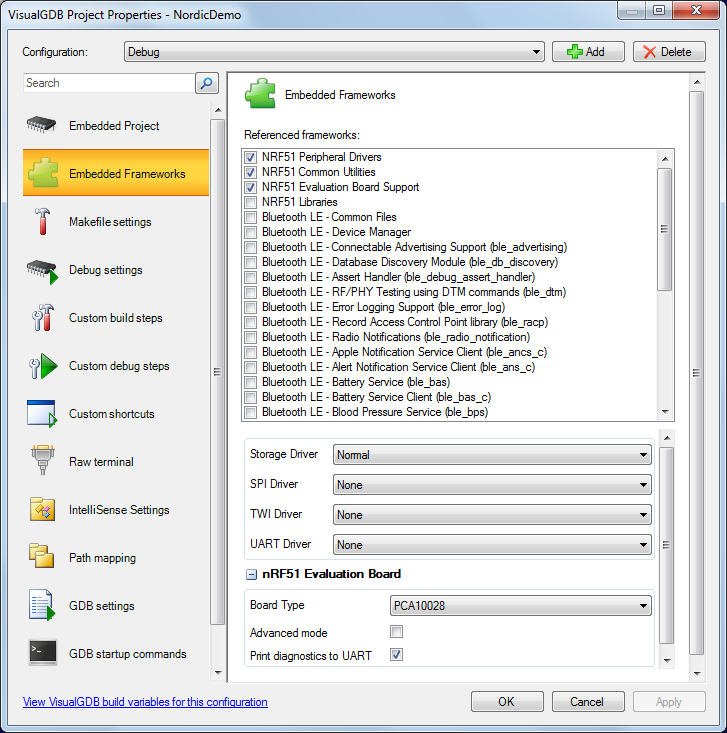Go to Makefile settings page
This screenshot has height=733, width=727.
point(115,222)
